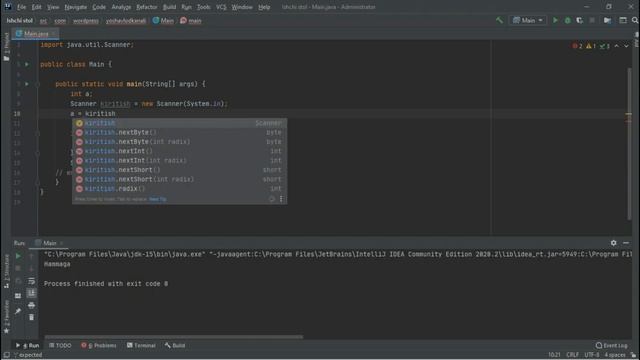Open the Run tool window button at bottom
This screenshot has height=360, width=640.
pyautogui.click(x=27, y=345)
